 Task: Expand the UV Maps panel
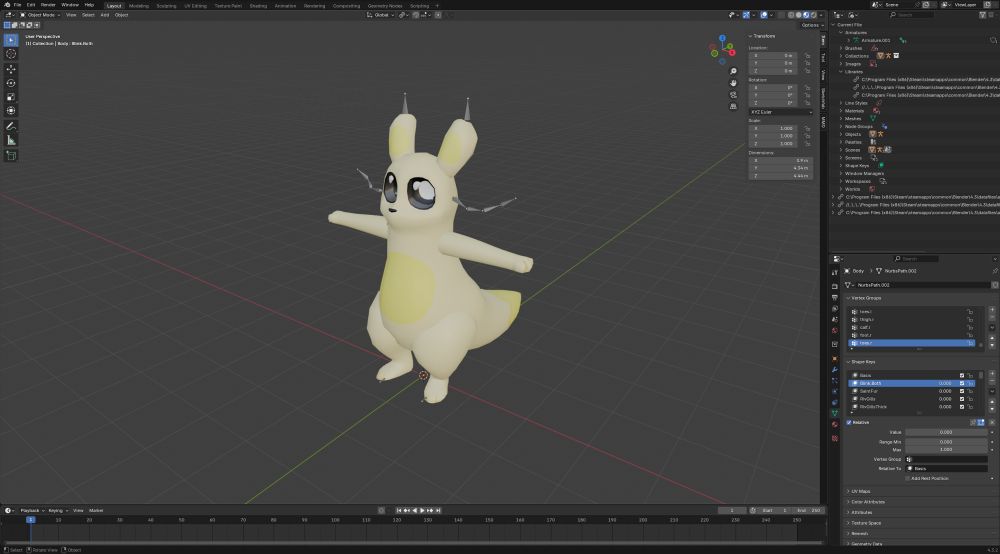click(x=858, y=492)
